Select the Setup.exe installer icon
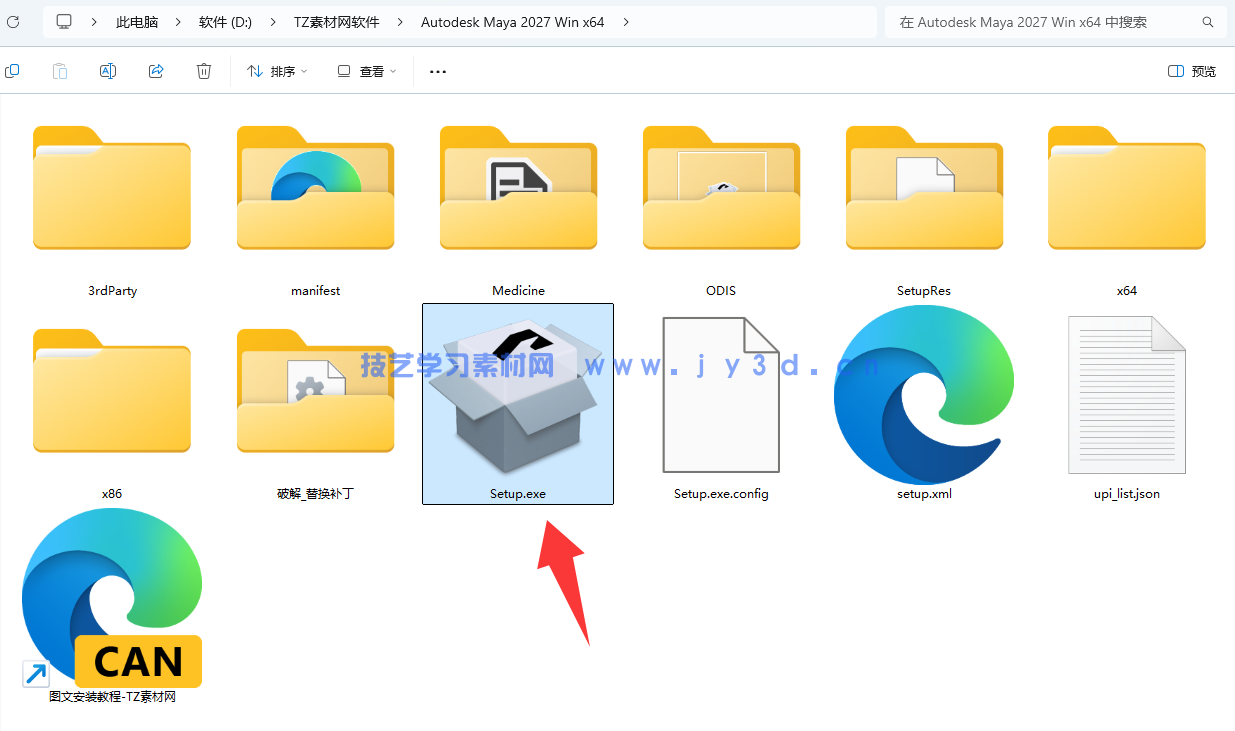 518,395
